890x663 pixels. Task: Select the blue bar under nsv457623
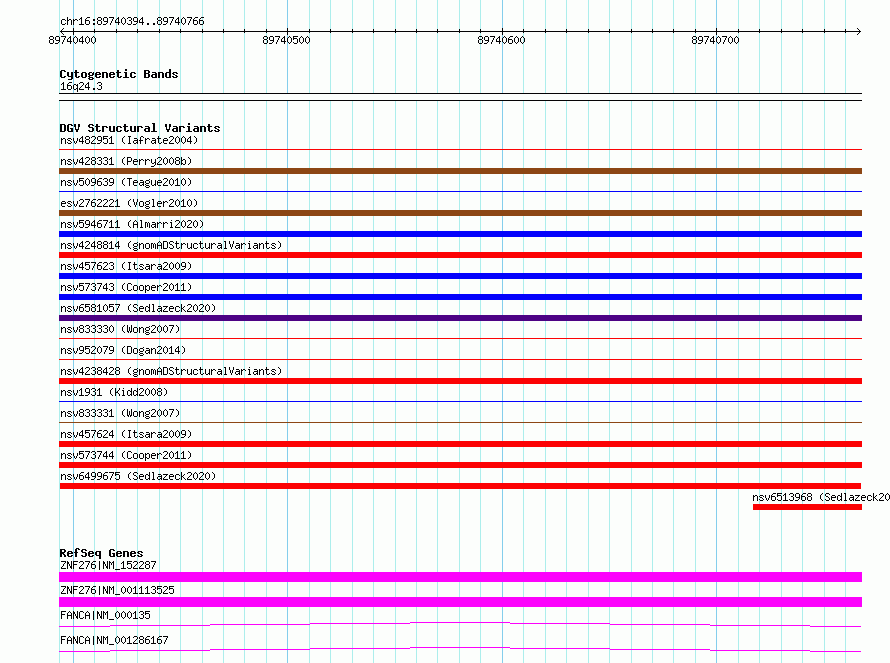(x=460, y=276)
